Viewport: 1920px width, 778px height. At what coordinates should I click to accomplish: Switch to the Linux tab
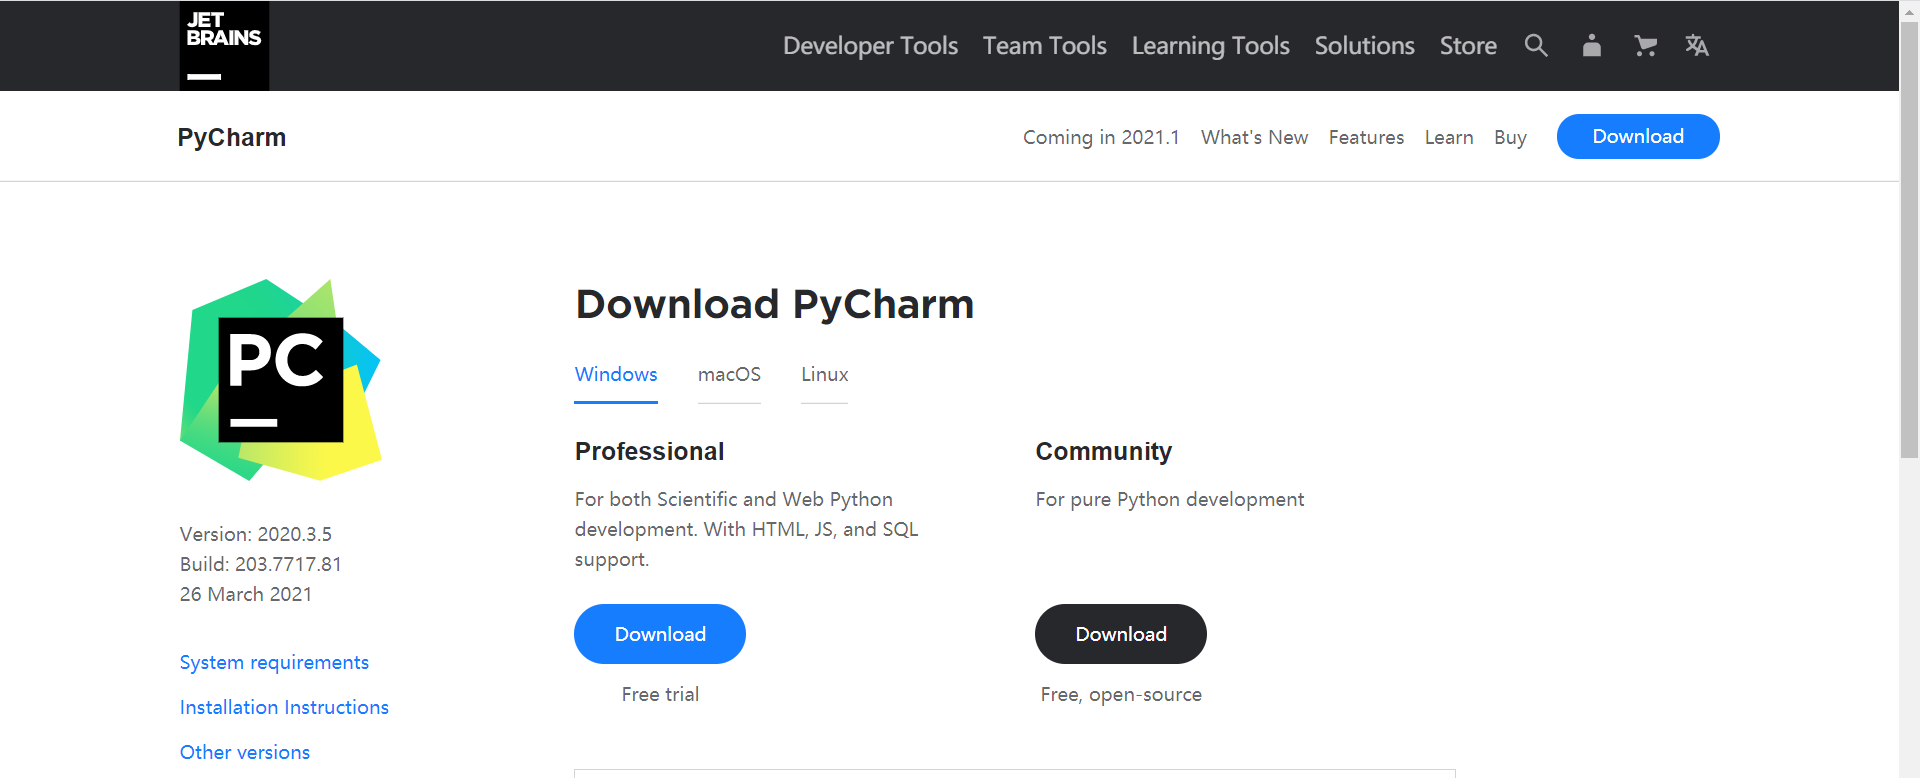click(x=824, y=374)
